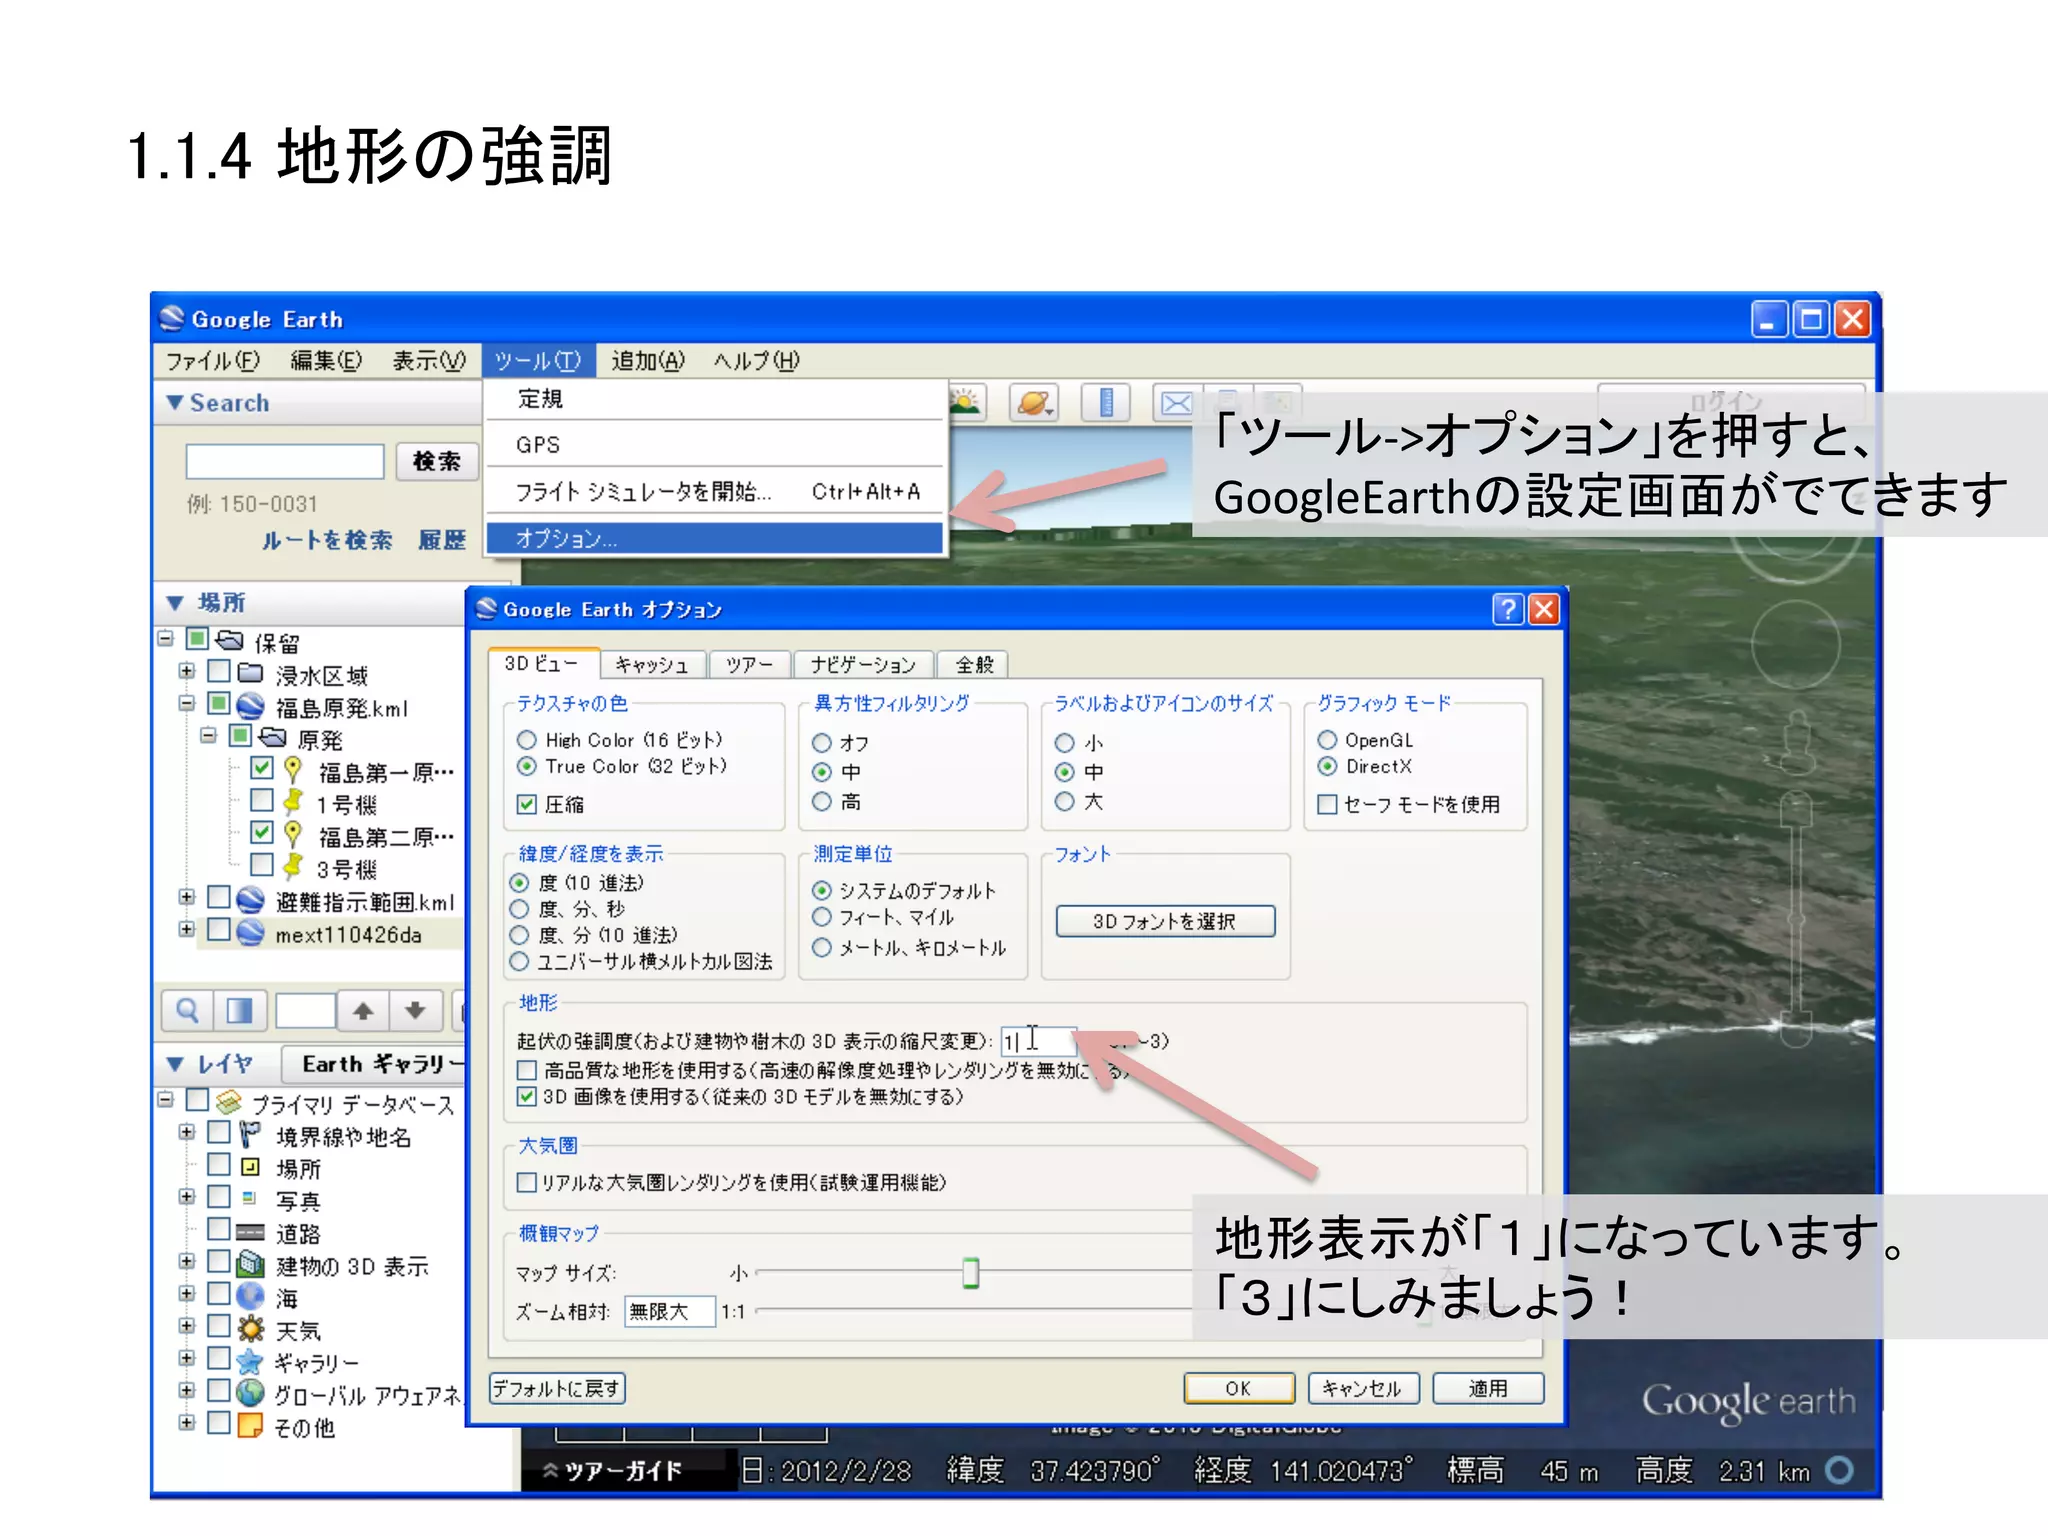Click the 避難指示範囲.kml globe icon
The image size is (2048, 1536).
coord(250,900)
